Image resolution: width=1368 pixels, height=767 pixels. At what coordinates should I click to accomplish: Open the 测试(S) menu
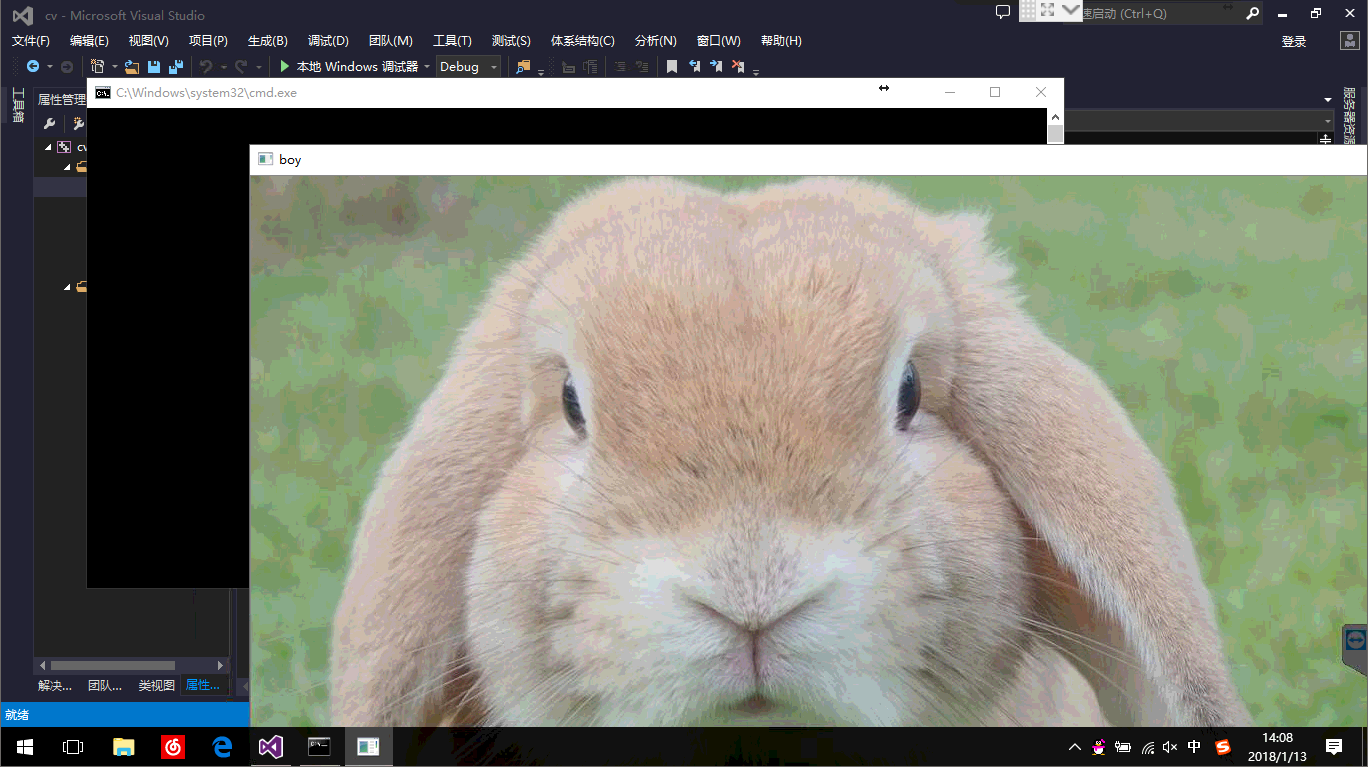tap(511, 41)
